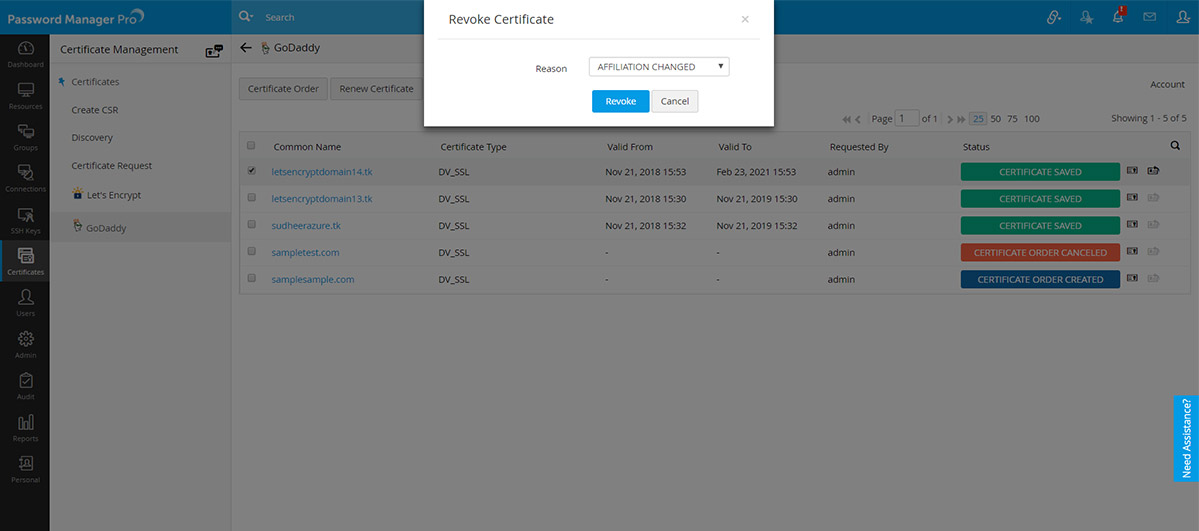The height and width of the screenshot is (531, 1199).
Task: Expand the top search bar filter dropdown
Action: 246,17
